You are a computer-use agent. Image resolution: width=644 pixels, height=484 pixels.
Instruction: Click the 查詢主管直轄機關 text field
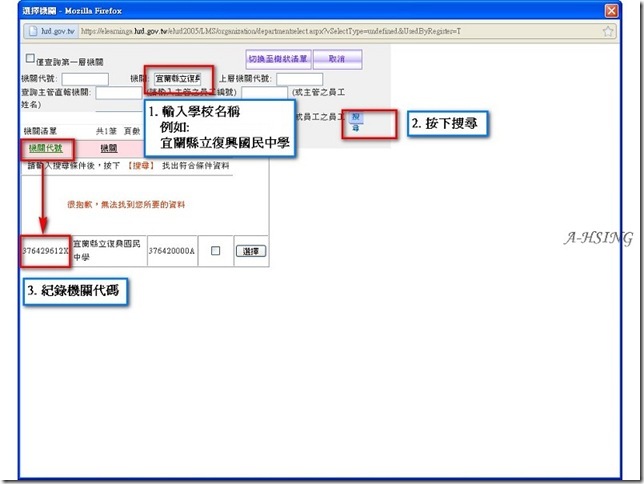point(119,92)
